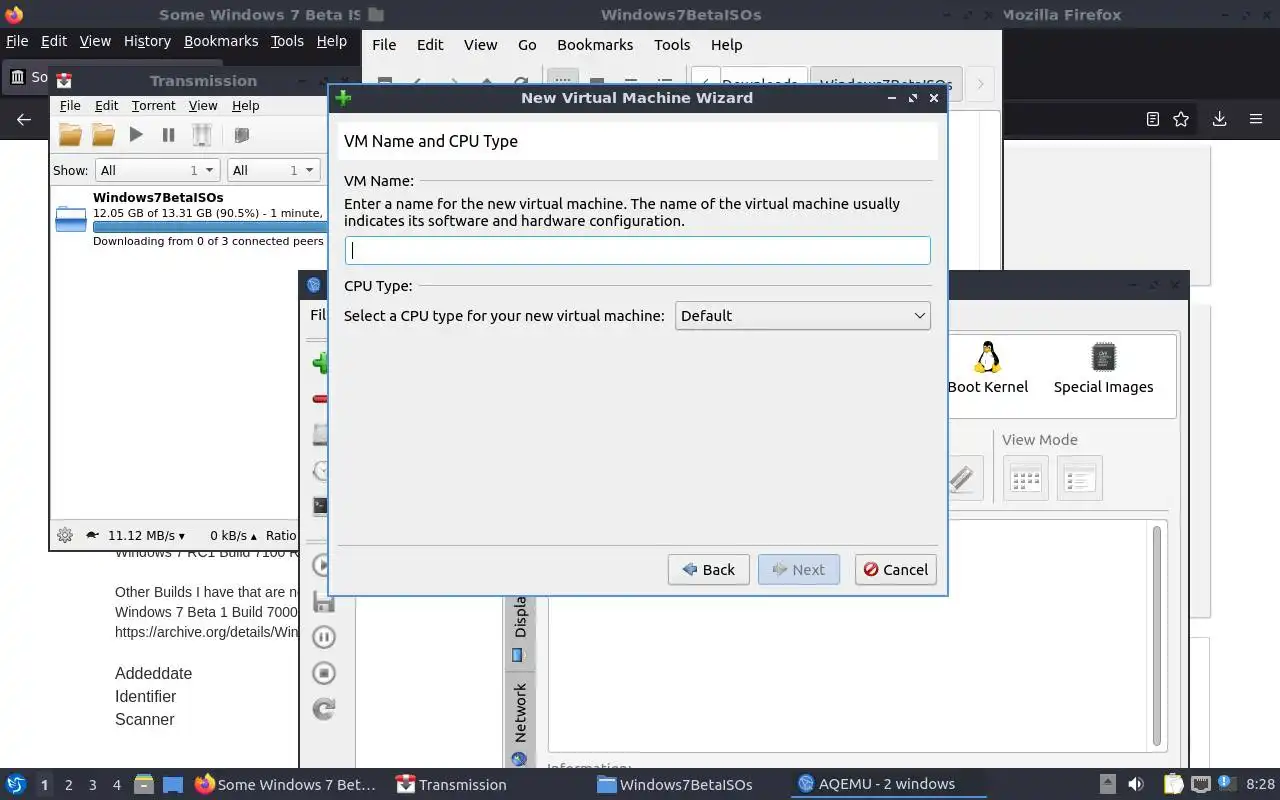
Task: Click the Boot Kernel penguin icon in AQEMU
Action: click(988, 357)
